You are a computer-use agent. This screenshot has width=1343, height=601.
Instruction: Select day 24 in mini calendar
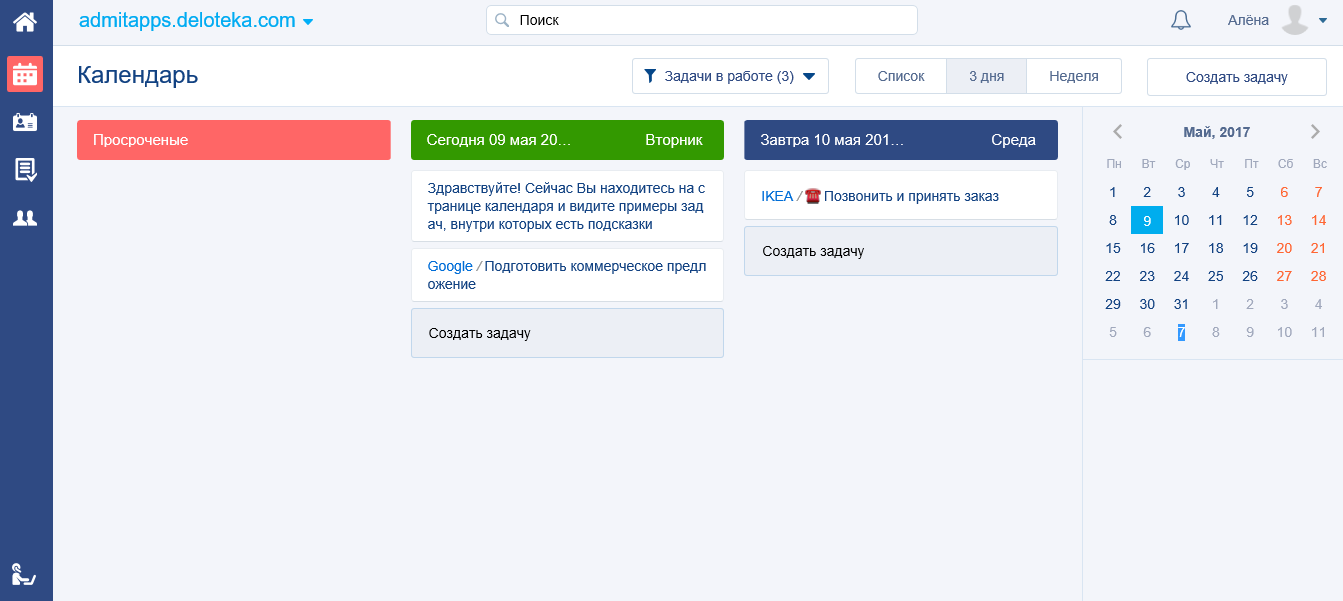1181,276
